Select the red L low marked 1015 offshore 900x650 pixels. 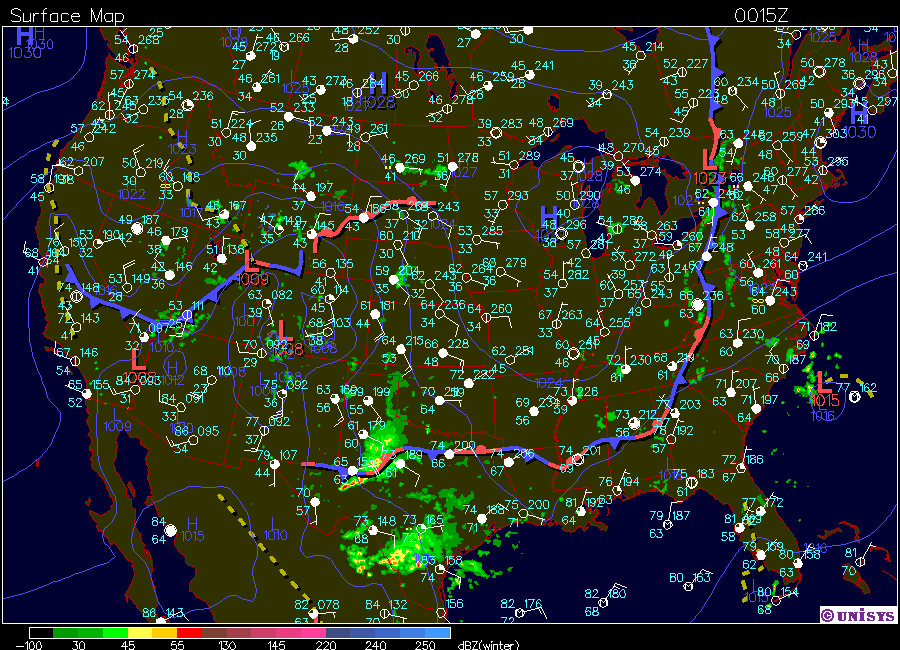point(820,381)
